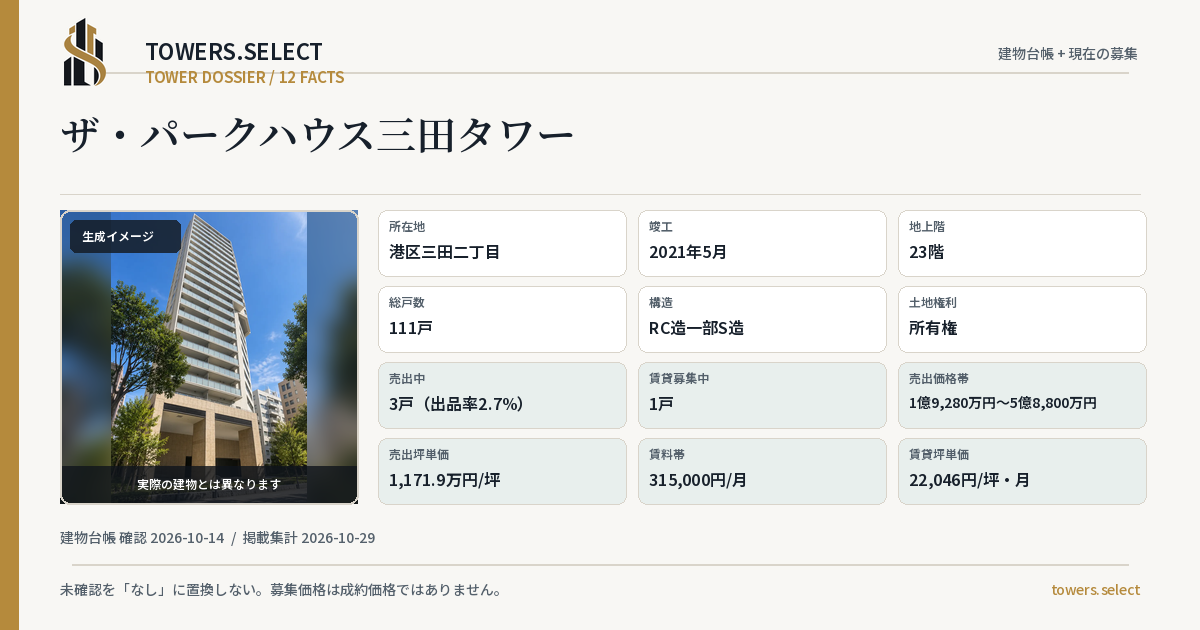Select the 賃料帯 card 315,000円/月
This screenshot has width=1200, height=630.
tap(762, 471)
